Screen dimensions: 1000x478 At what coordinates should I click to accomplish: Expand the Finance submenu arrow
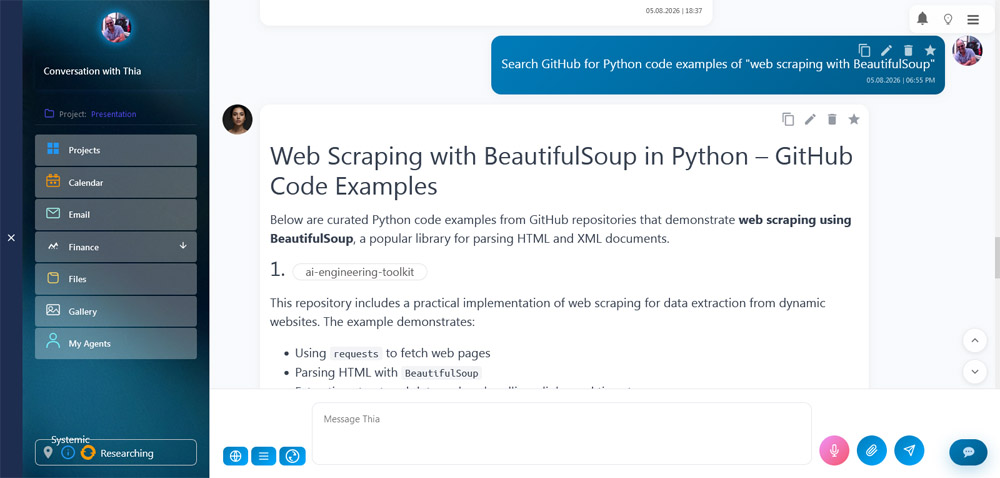183,246
